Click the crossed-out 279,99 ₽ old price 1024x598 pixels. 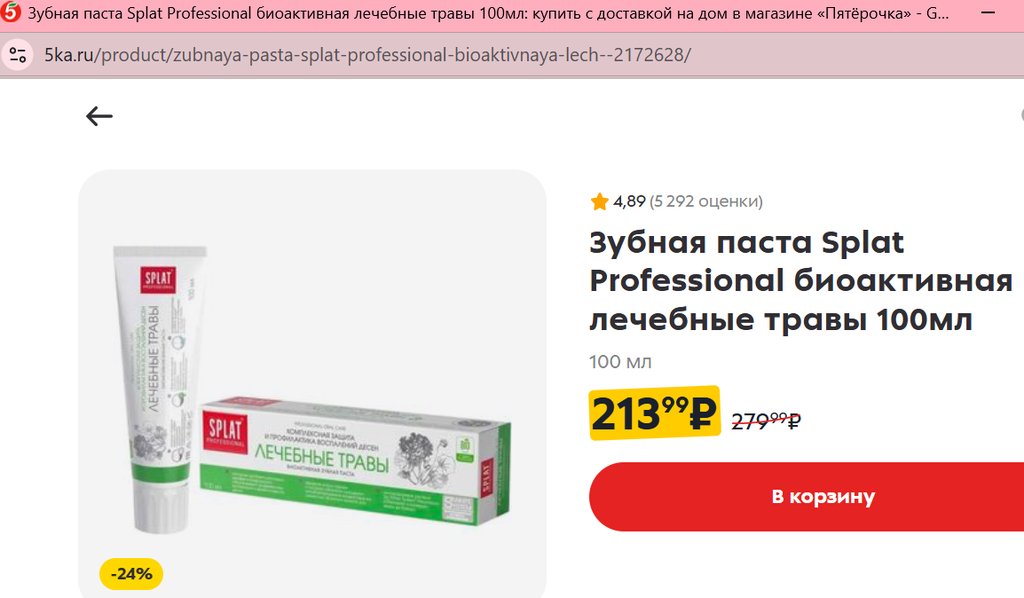click(x=766, y=421)
